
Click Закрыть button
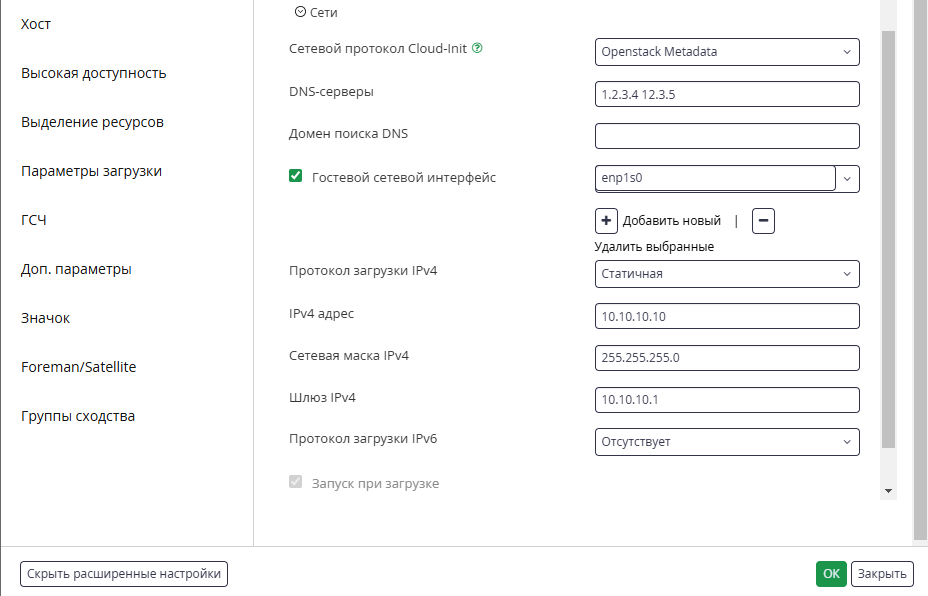coord(882,574)
